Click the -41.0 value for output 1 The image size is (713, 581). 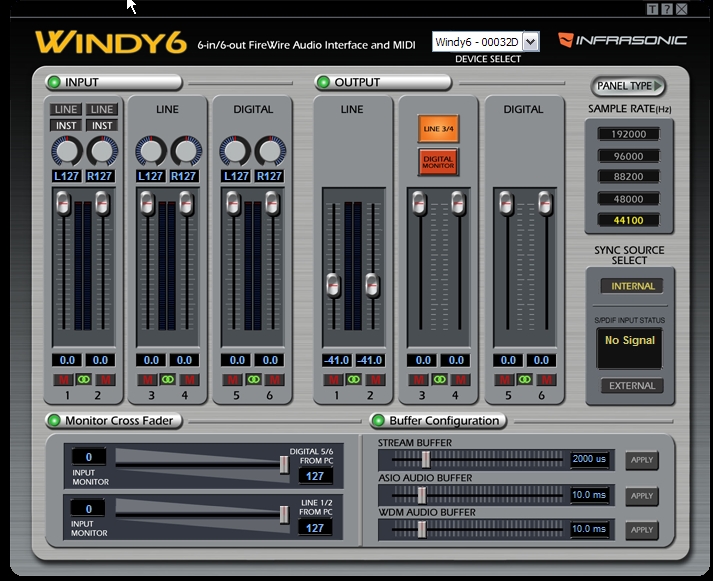click(x=337, y=360)
